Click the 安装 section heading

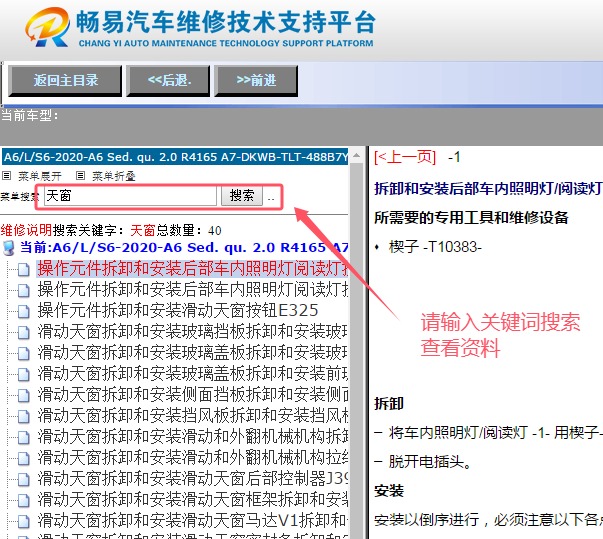389,491
